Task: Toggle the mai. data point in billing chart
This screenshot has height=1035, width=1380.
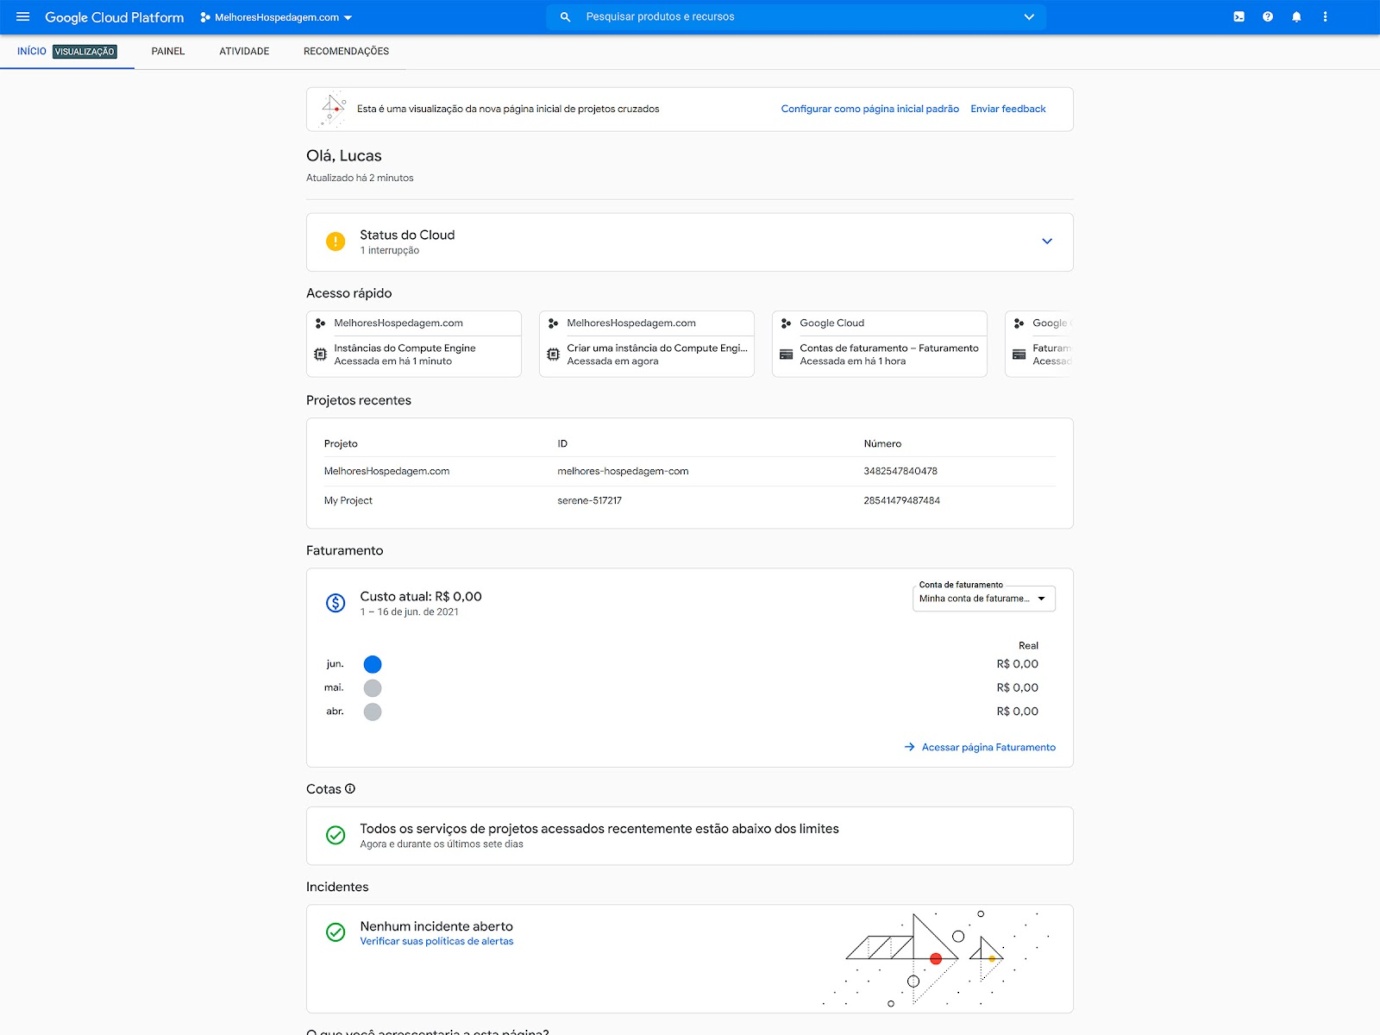Action: click(373, 688)
